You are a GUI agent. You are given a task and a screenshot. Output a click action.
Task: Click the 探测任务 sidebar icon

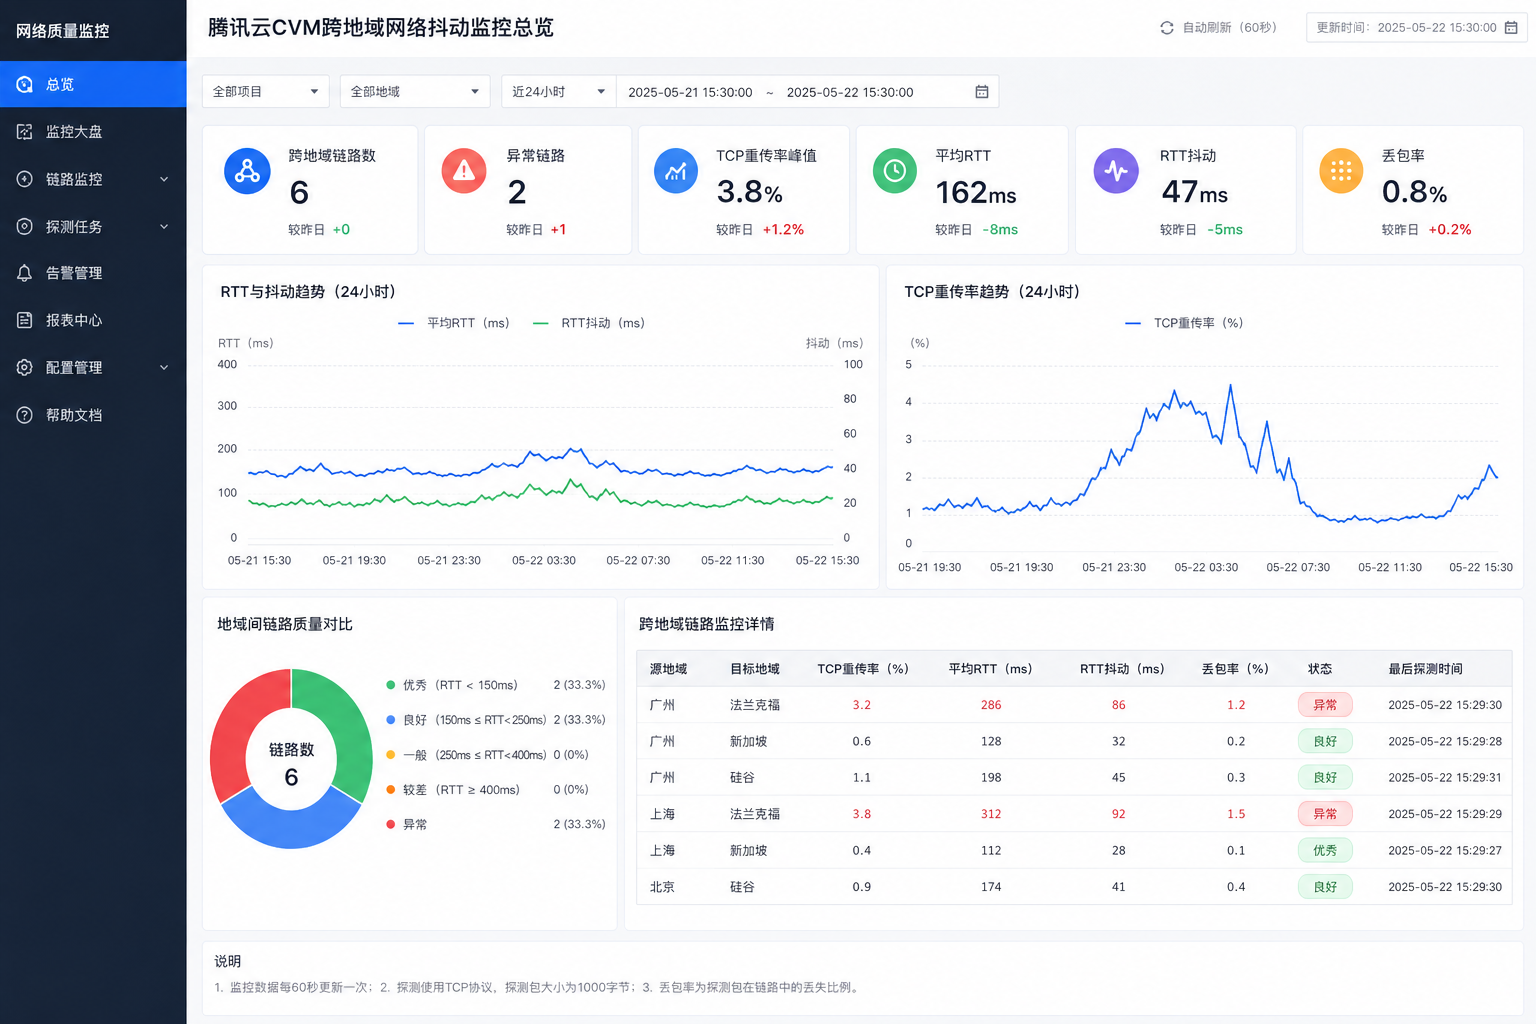(25, 227)
